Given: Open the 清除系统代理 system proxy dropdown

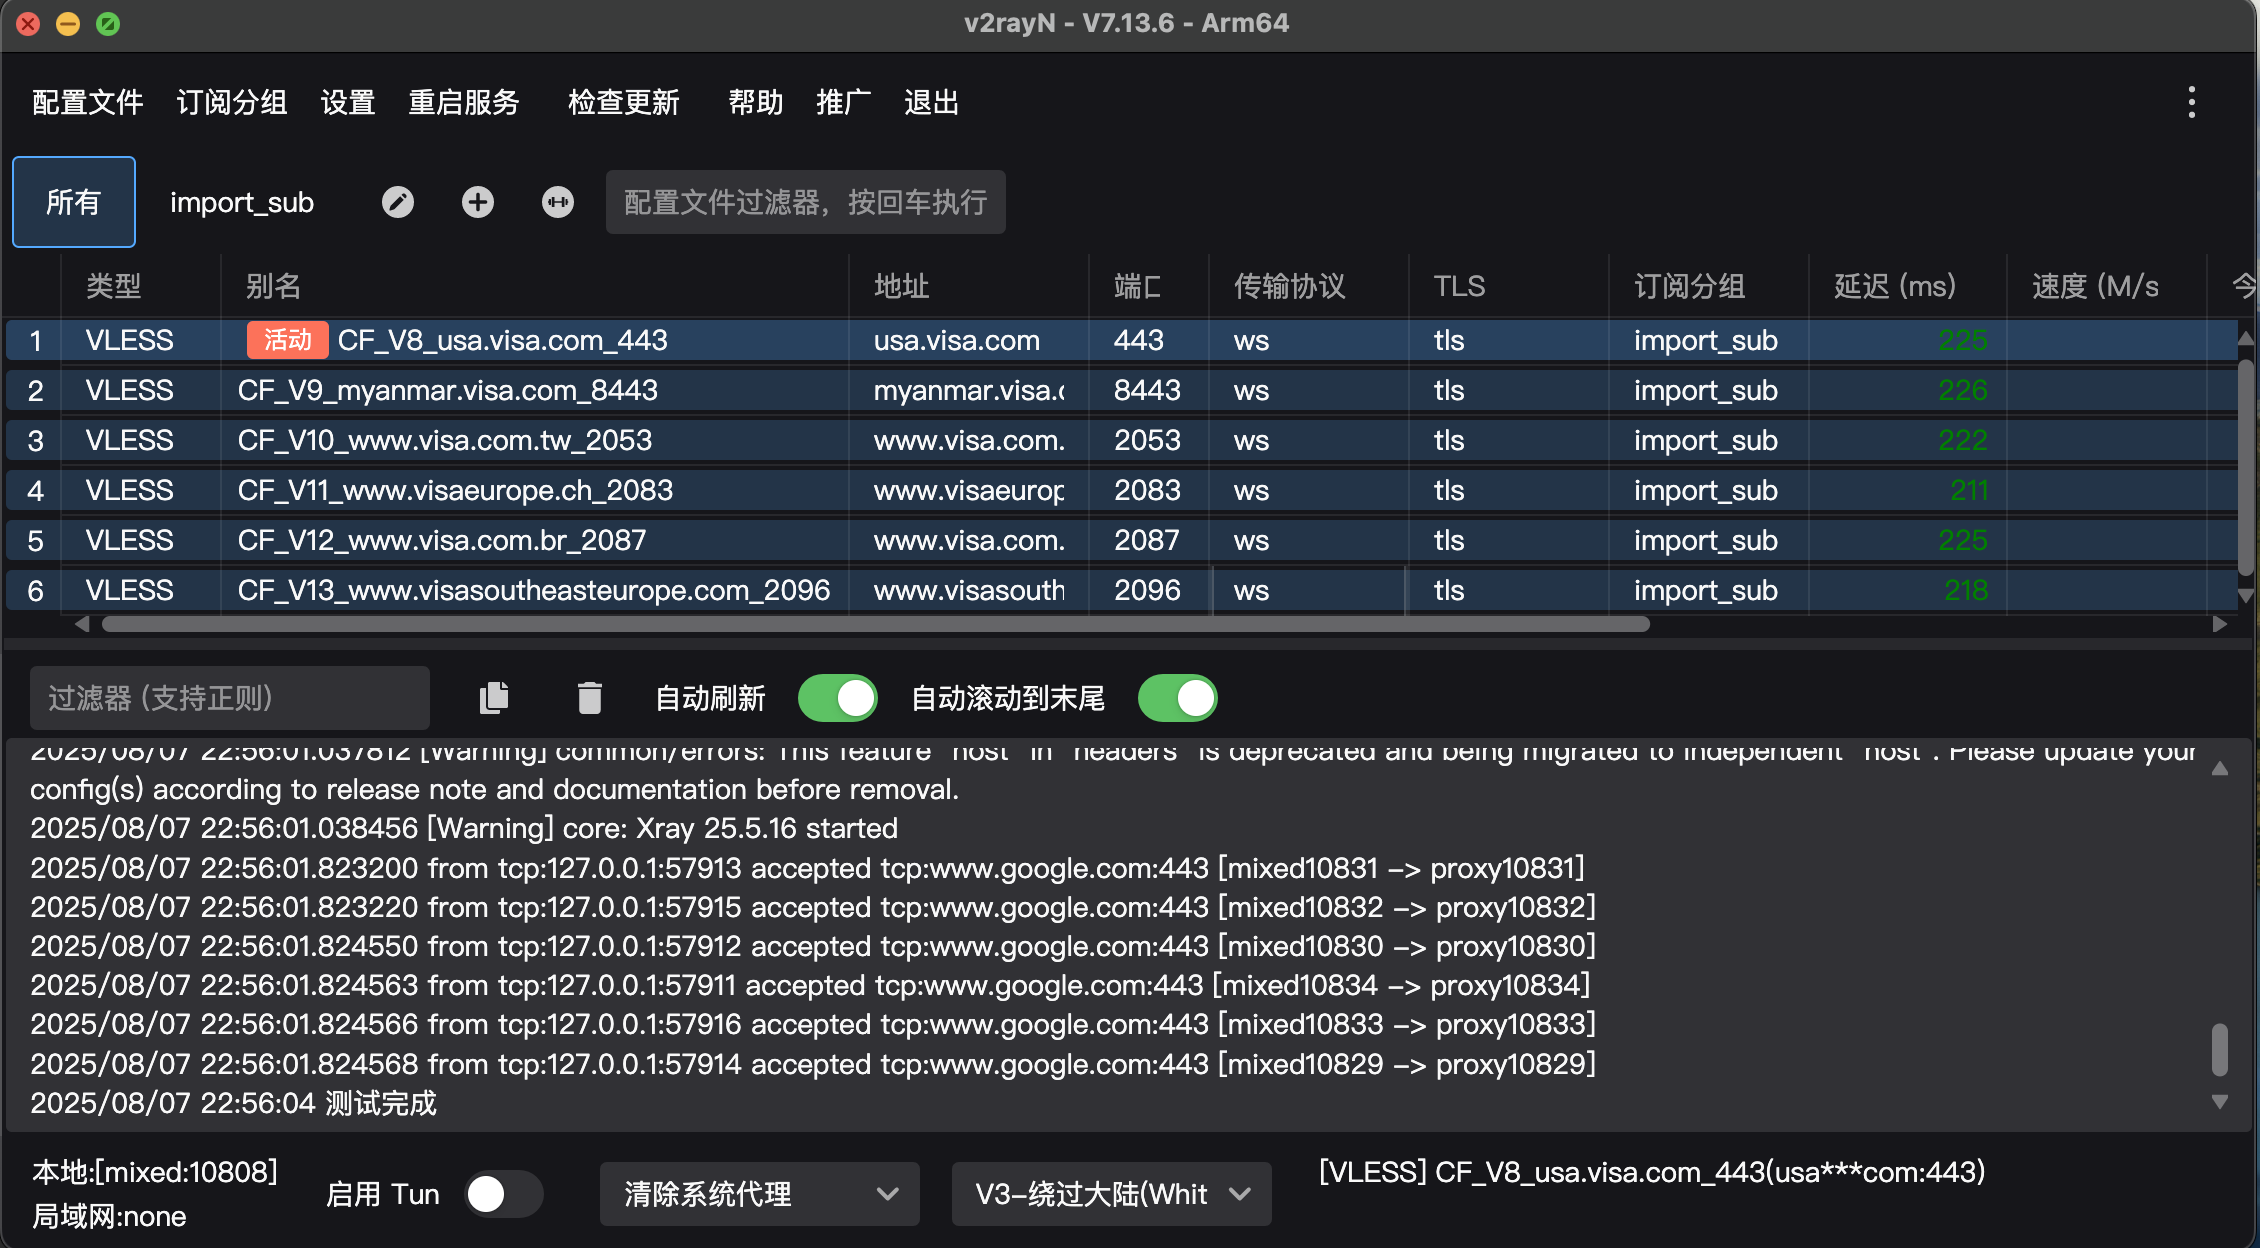Looking at the screenshot, I should tap(759, 1193).
